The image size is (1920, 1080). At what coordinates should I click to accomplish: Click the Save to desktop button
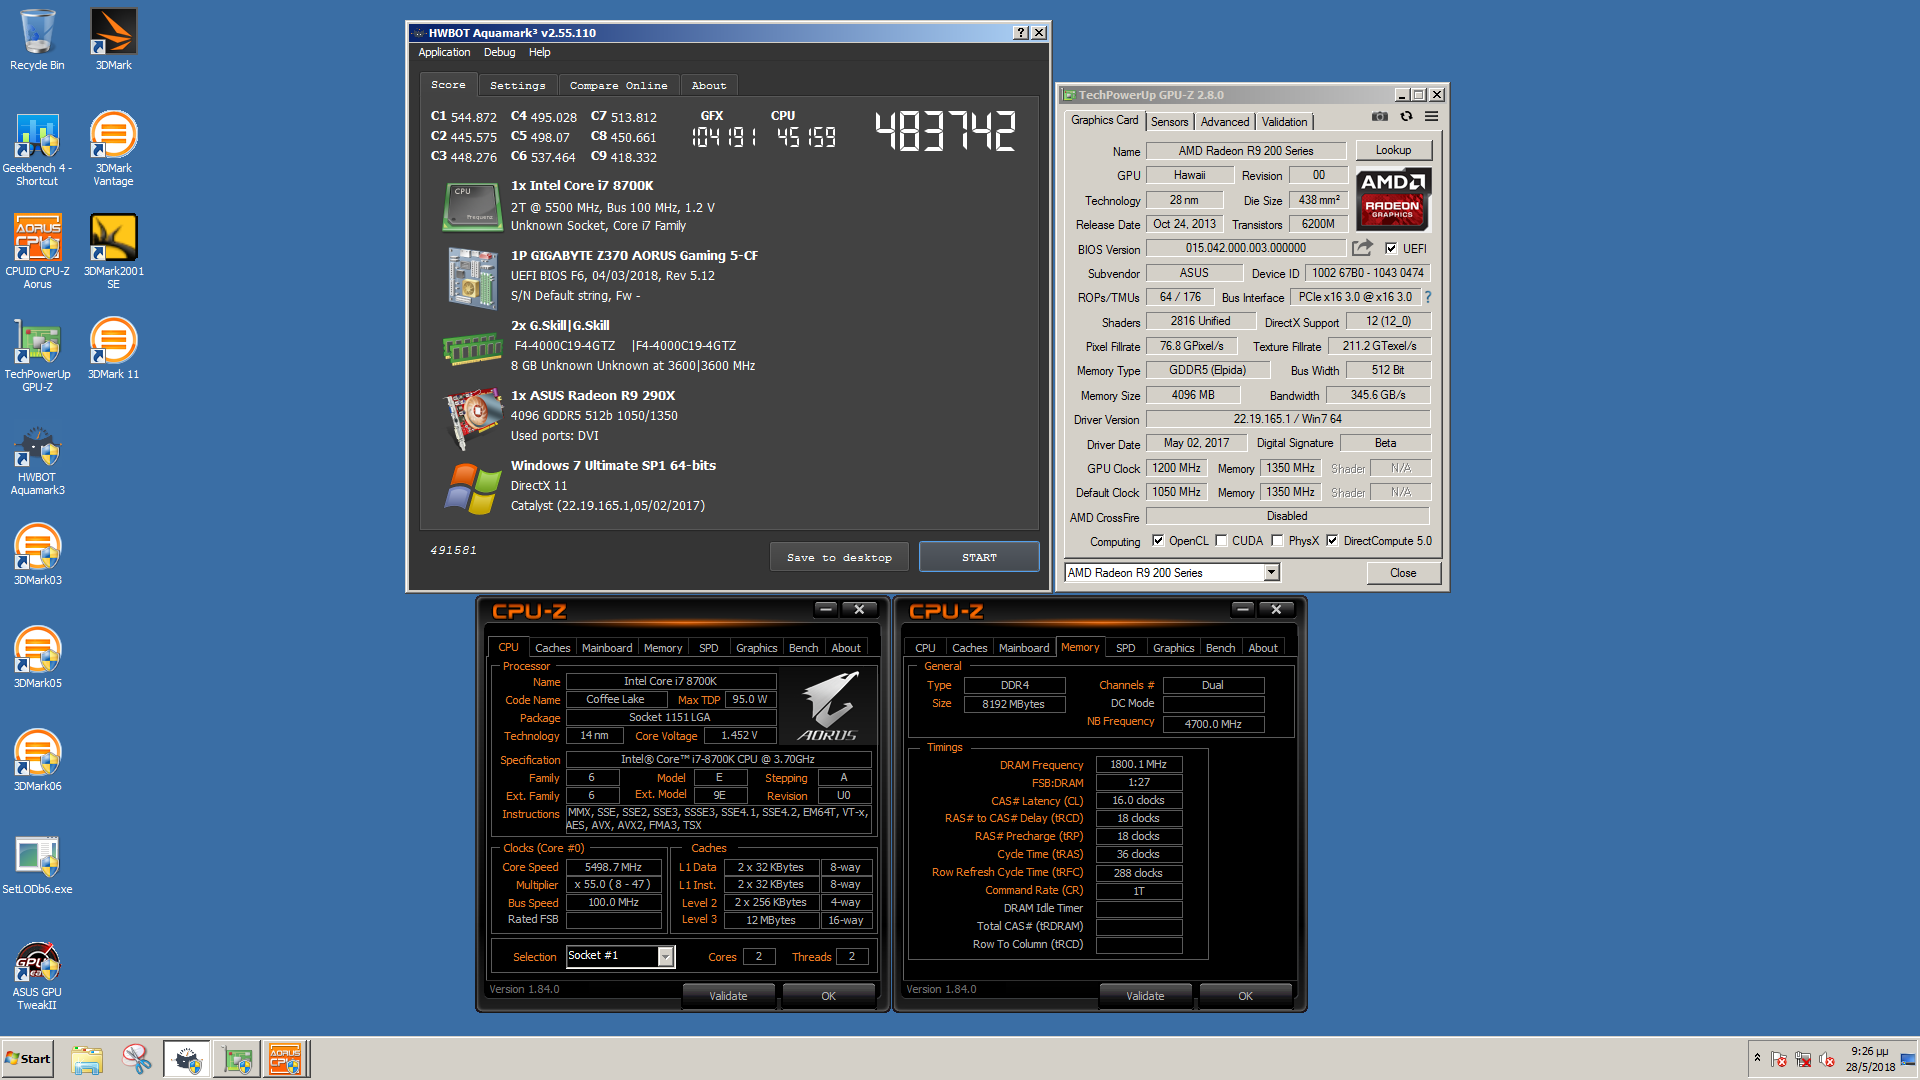(x=839, y=557)
